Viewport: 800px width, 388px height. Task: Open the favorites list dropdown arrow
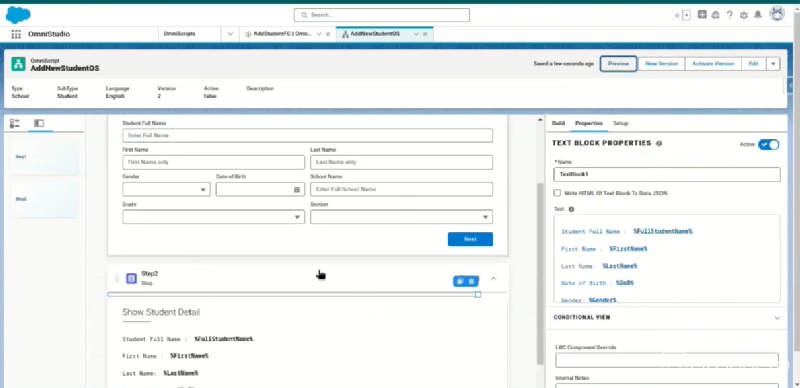coord(687,15)
